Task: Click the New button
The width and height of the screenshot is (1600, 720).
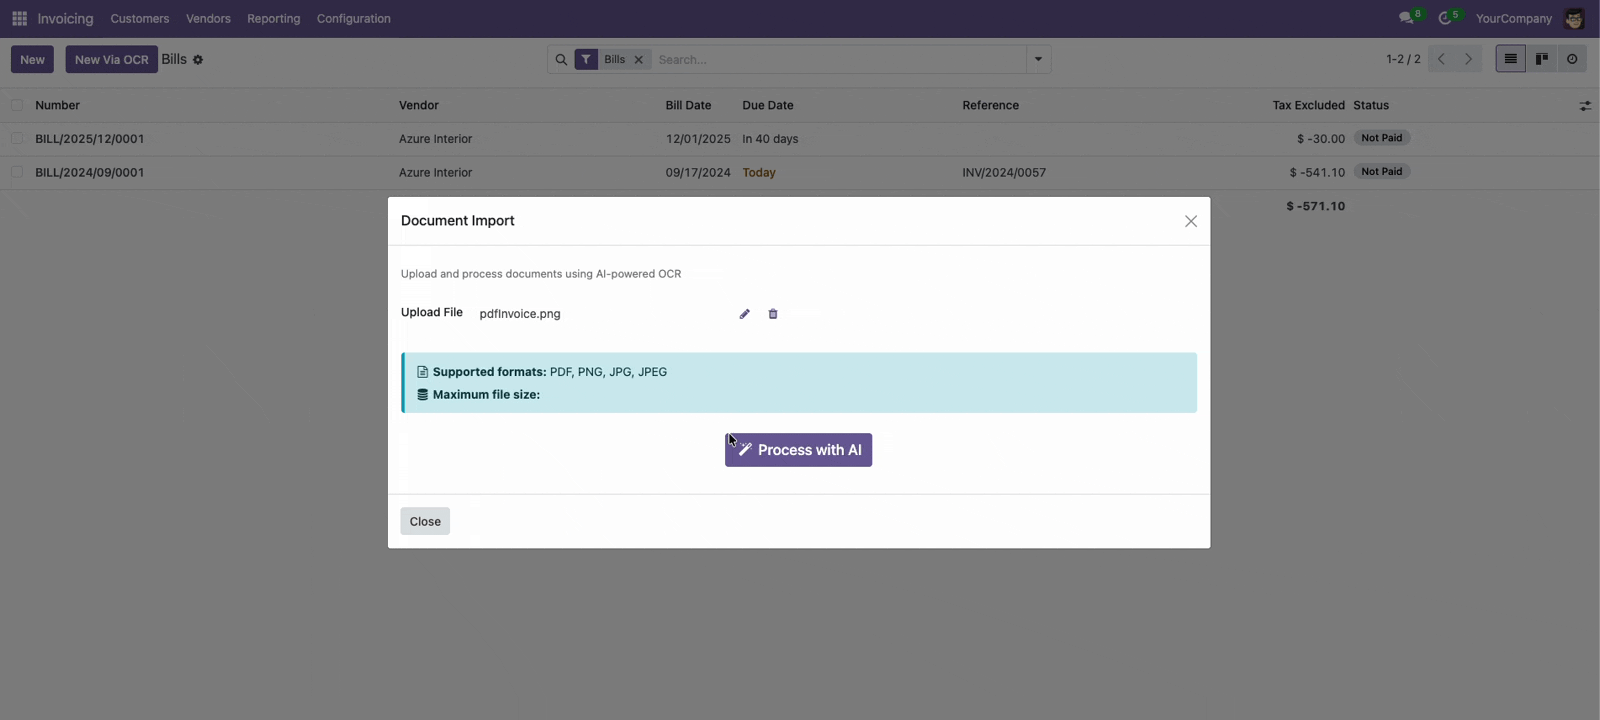Action: [32, 59]
